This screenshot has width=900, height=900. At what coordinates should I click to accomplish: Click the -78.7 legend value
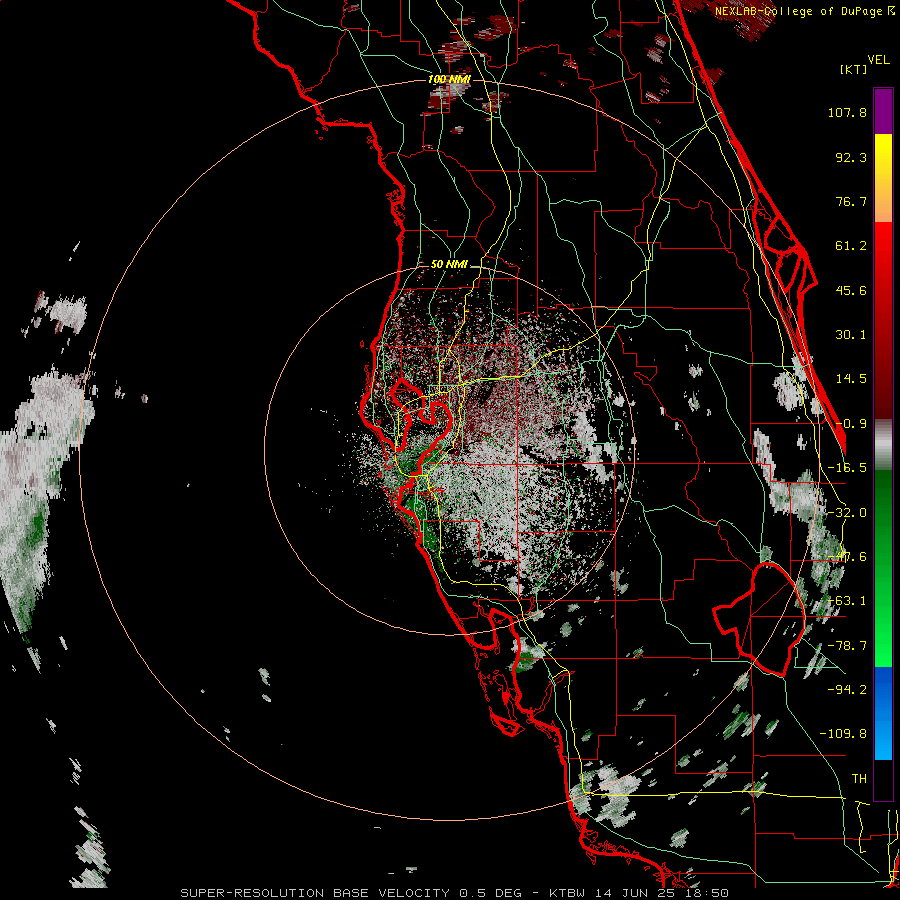click(847, 646)
